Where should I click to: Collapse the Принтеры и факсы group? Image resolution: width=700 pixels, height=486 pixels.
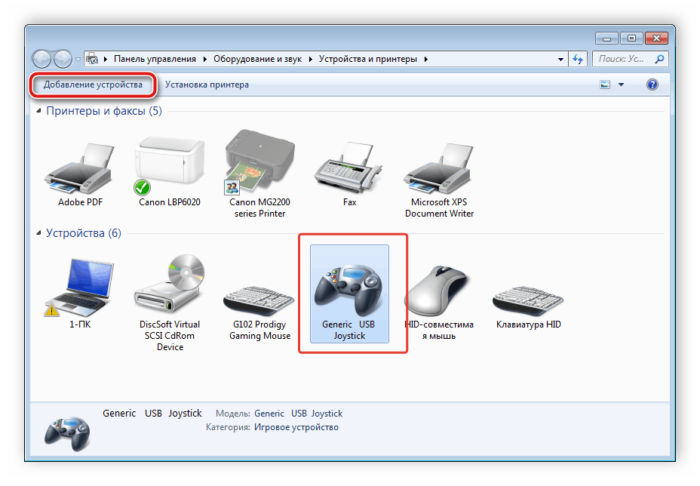click(x=40, y=111)
